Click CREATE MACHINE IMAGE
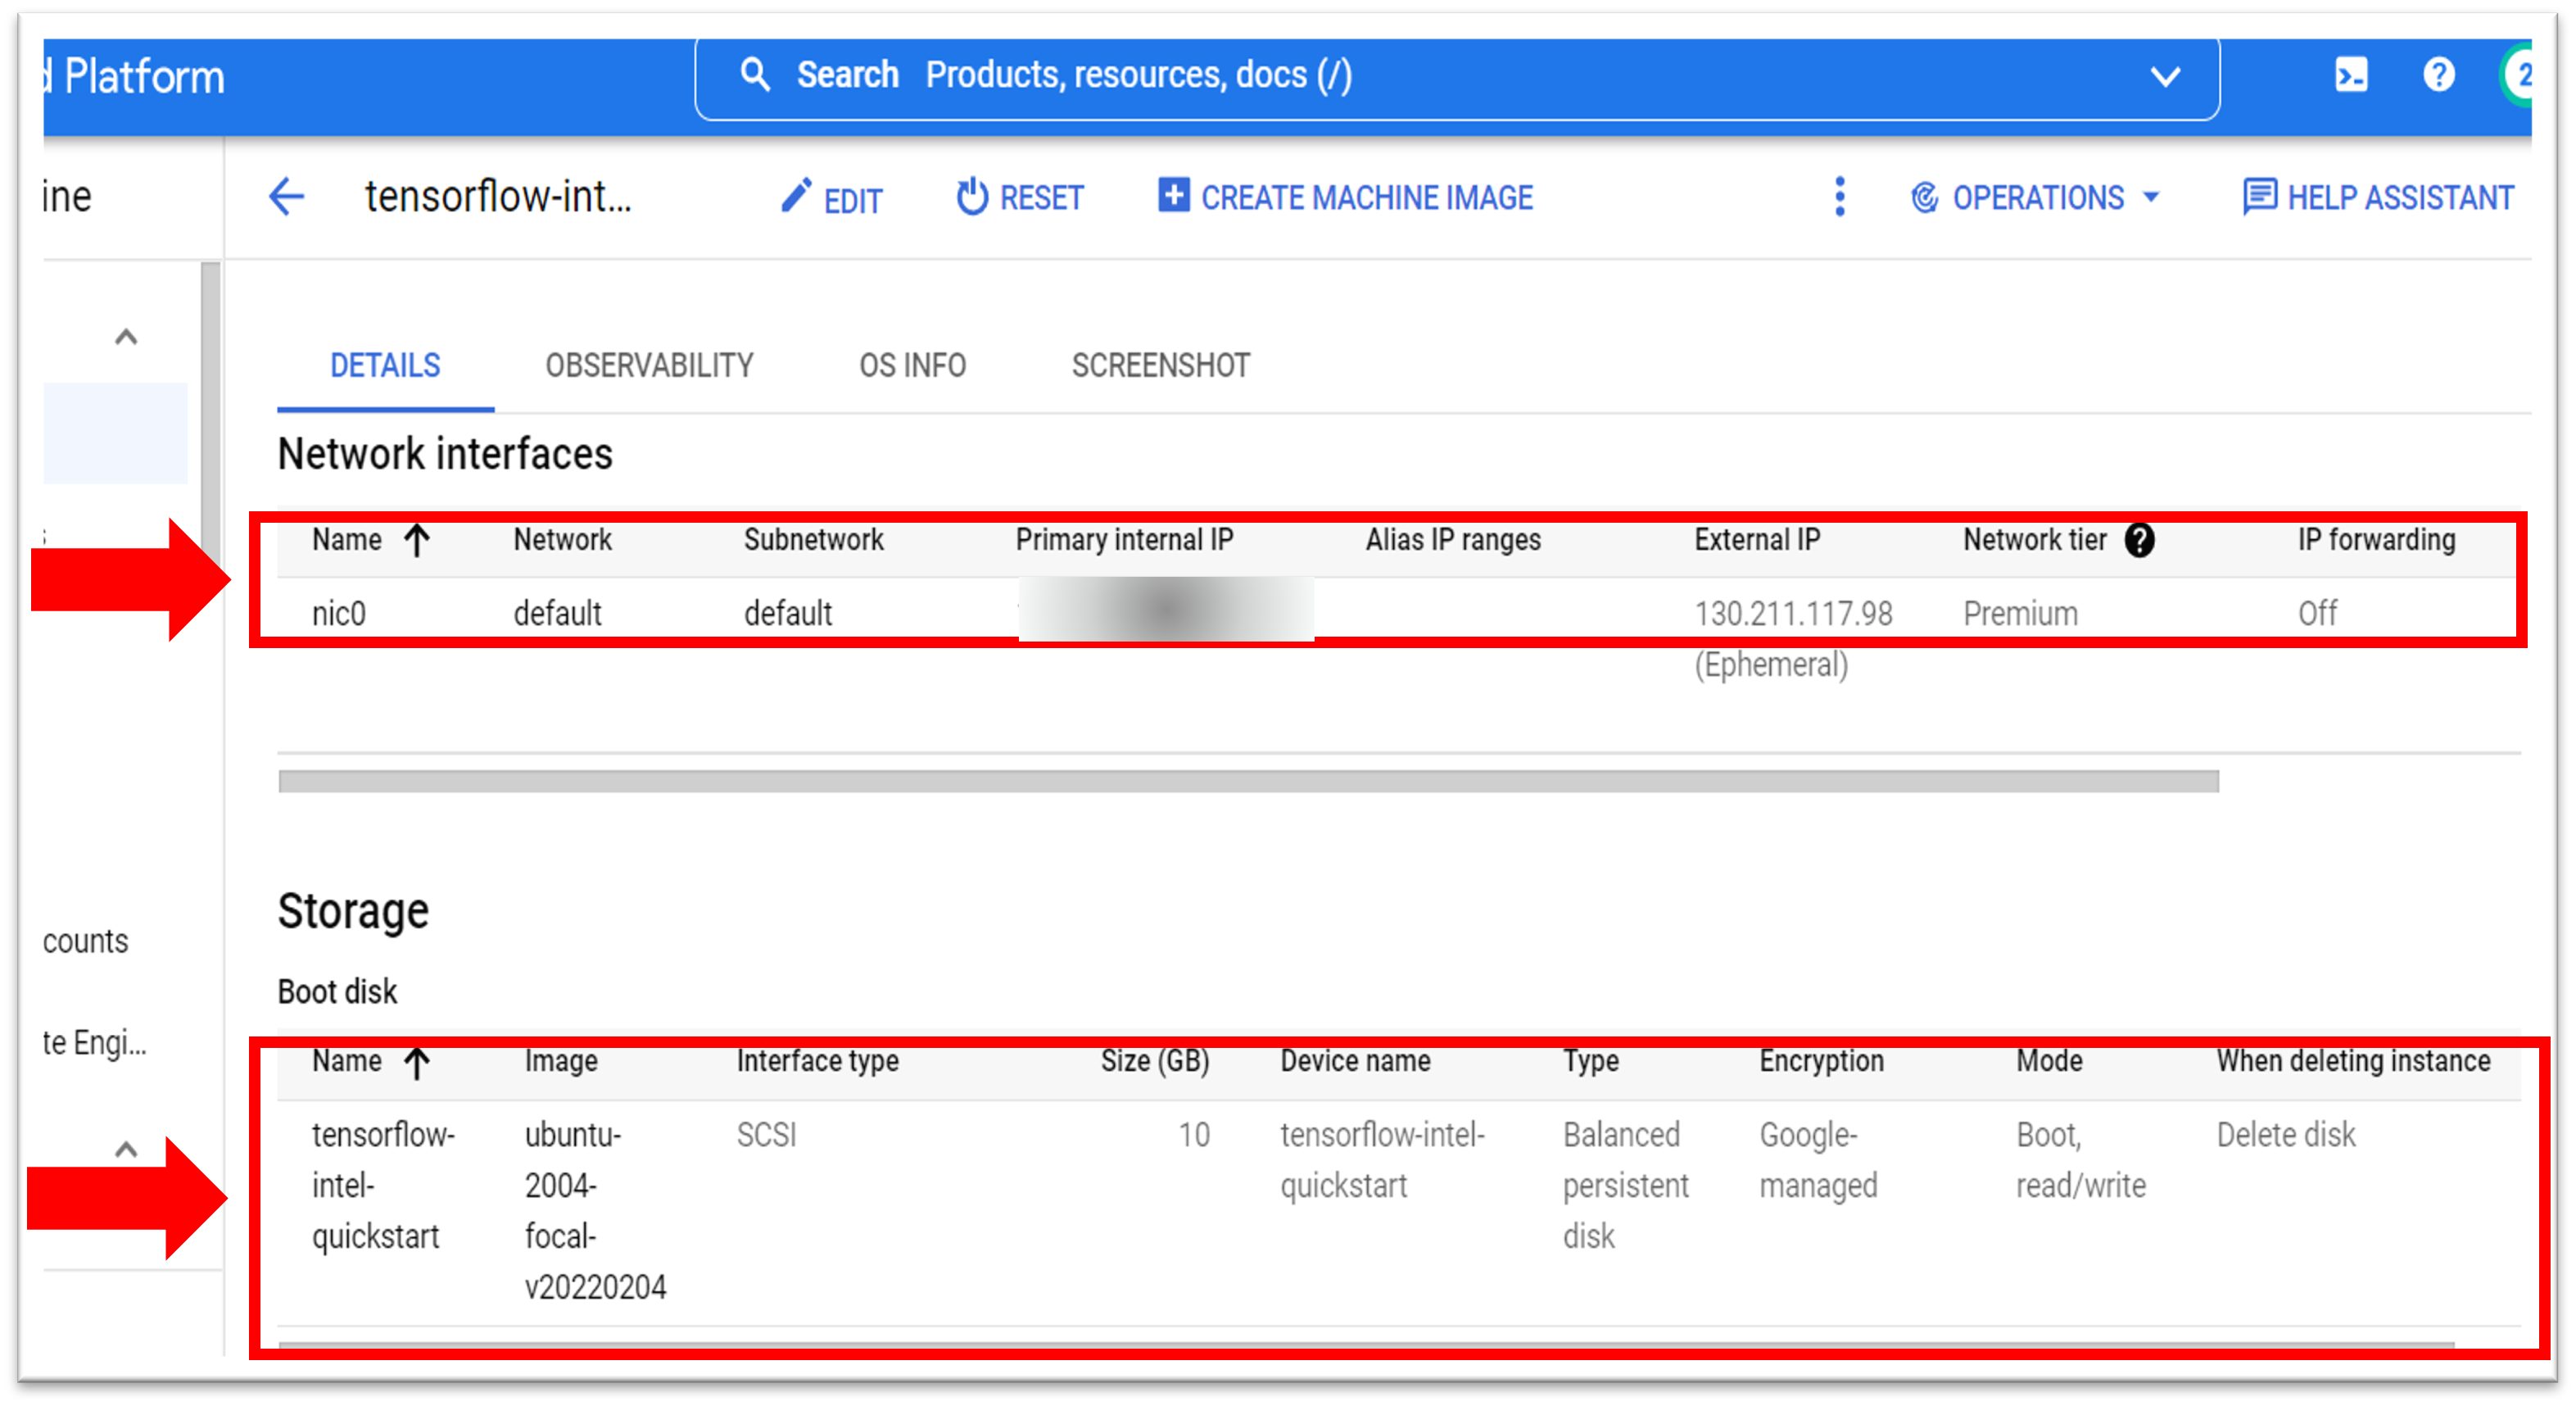 pyautogui.click(x=1345, y=198)
